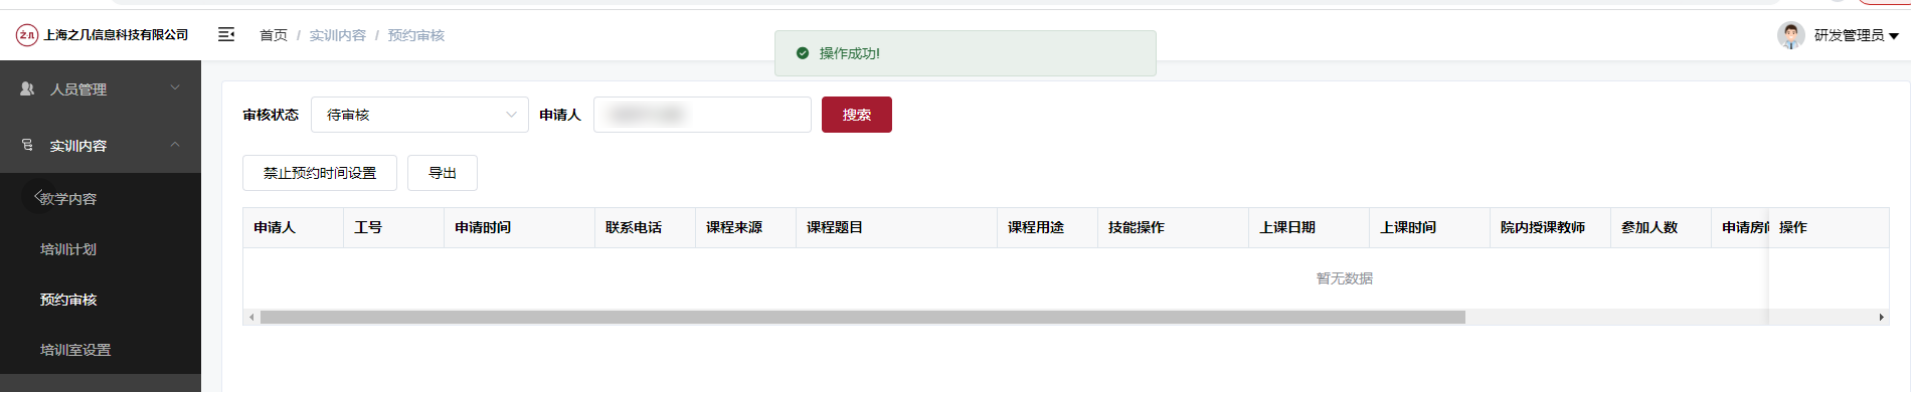Collapse the 实训内容 menu chevron
This screenshot has width=1911, height=399.
click(x=175, y=144)
